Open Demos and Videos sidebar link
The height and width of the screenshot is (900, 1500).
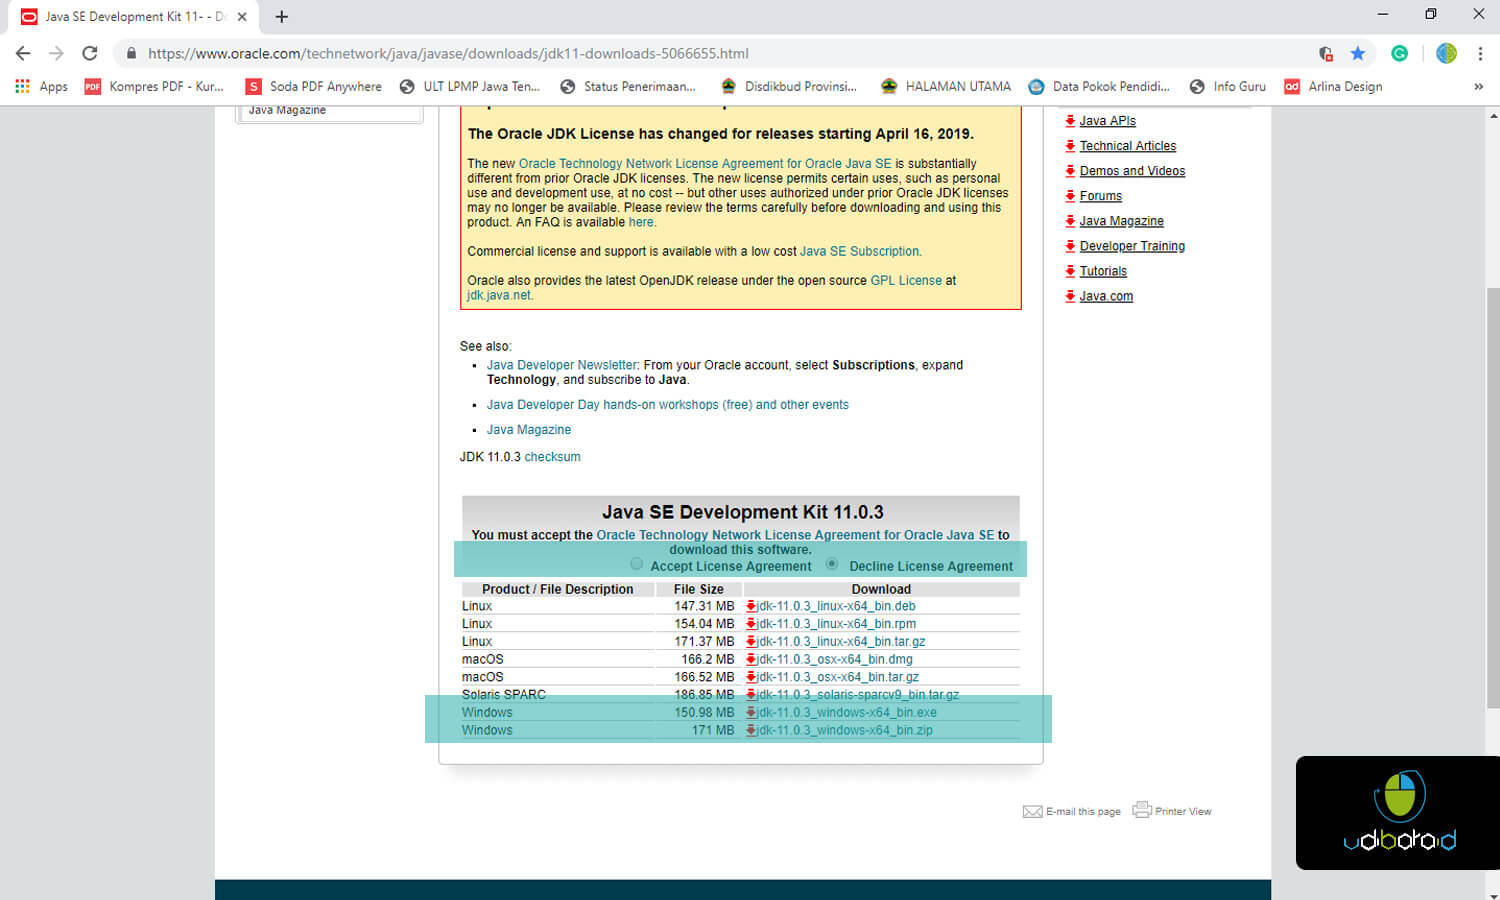click(x=1132, y=171)
